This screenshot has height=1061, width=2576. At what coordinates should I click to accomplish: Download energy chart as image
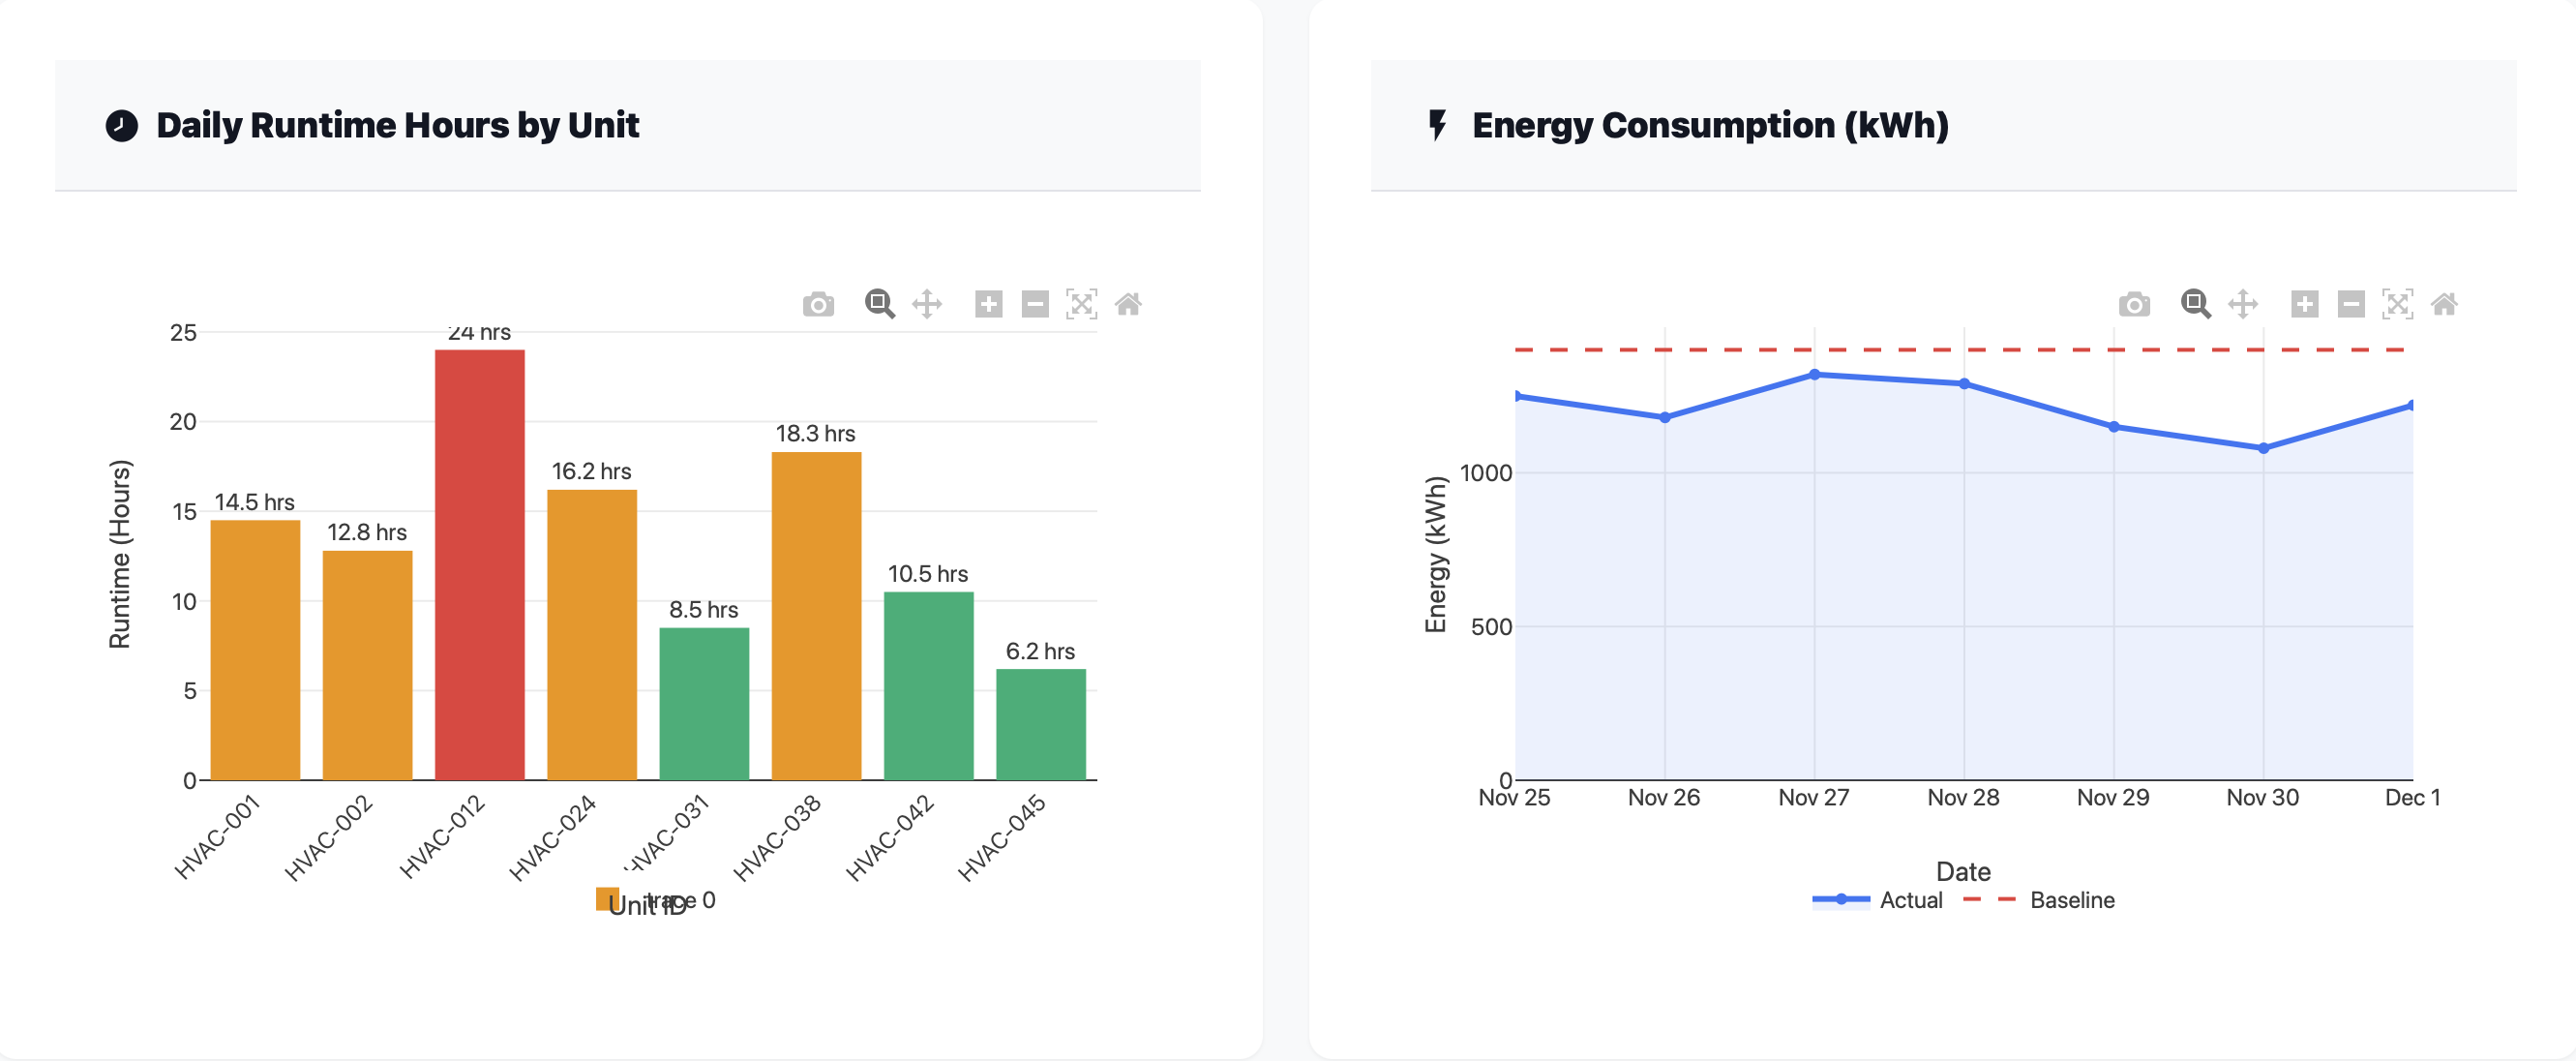[x=2133, y=304]
